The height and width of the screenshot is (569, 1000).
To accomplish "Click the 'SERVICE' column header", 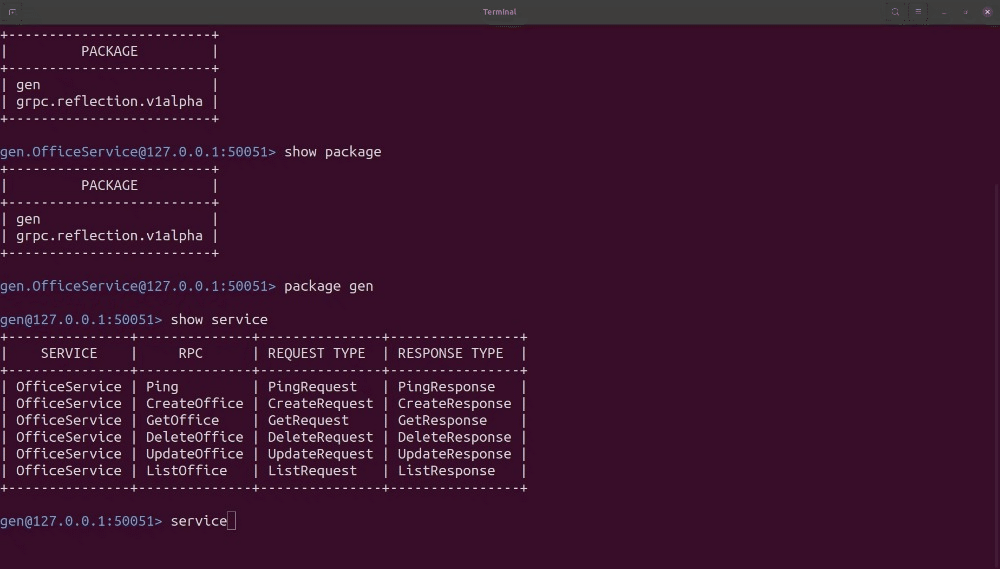I will [69, 353].
